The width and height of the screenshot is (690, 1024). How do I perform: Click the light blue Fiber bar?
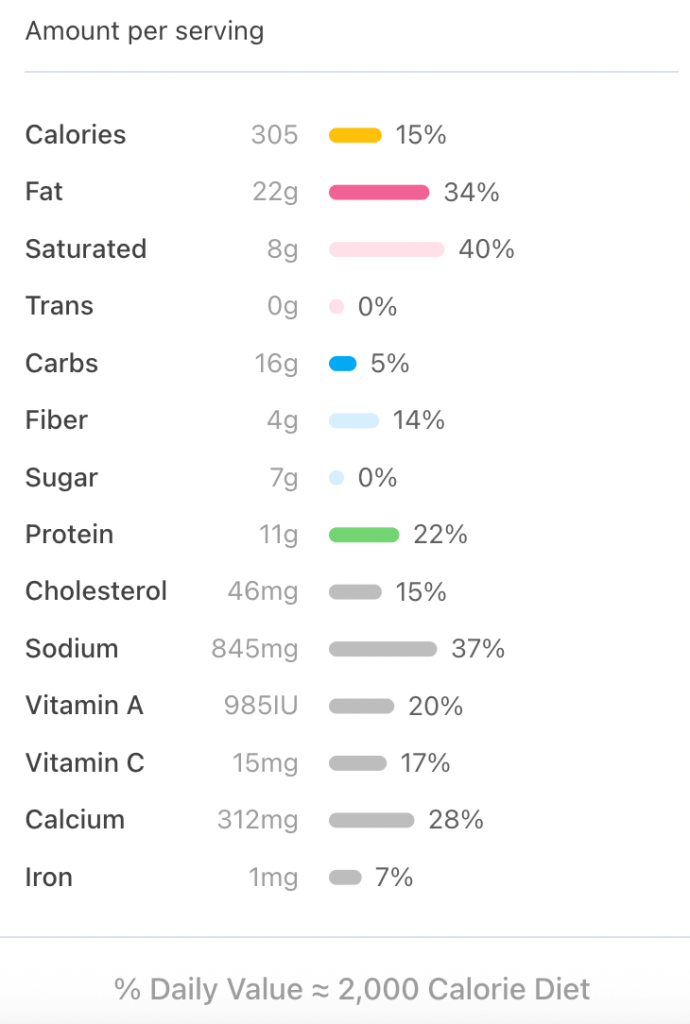point(354,421)
